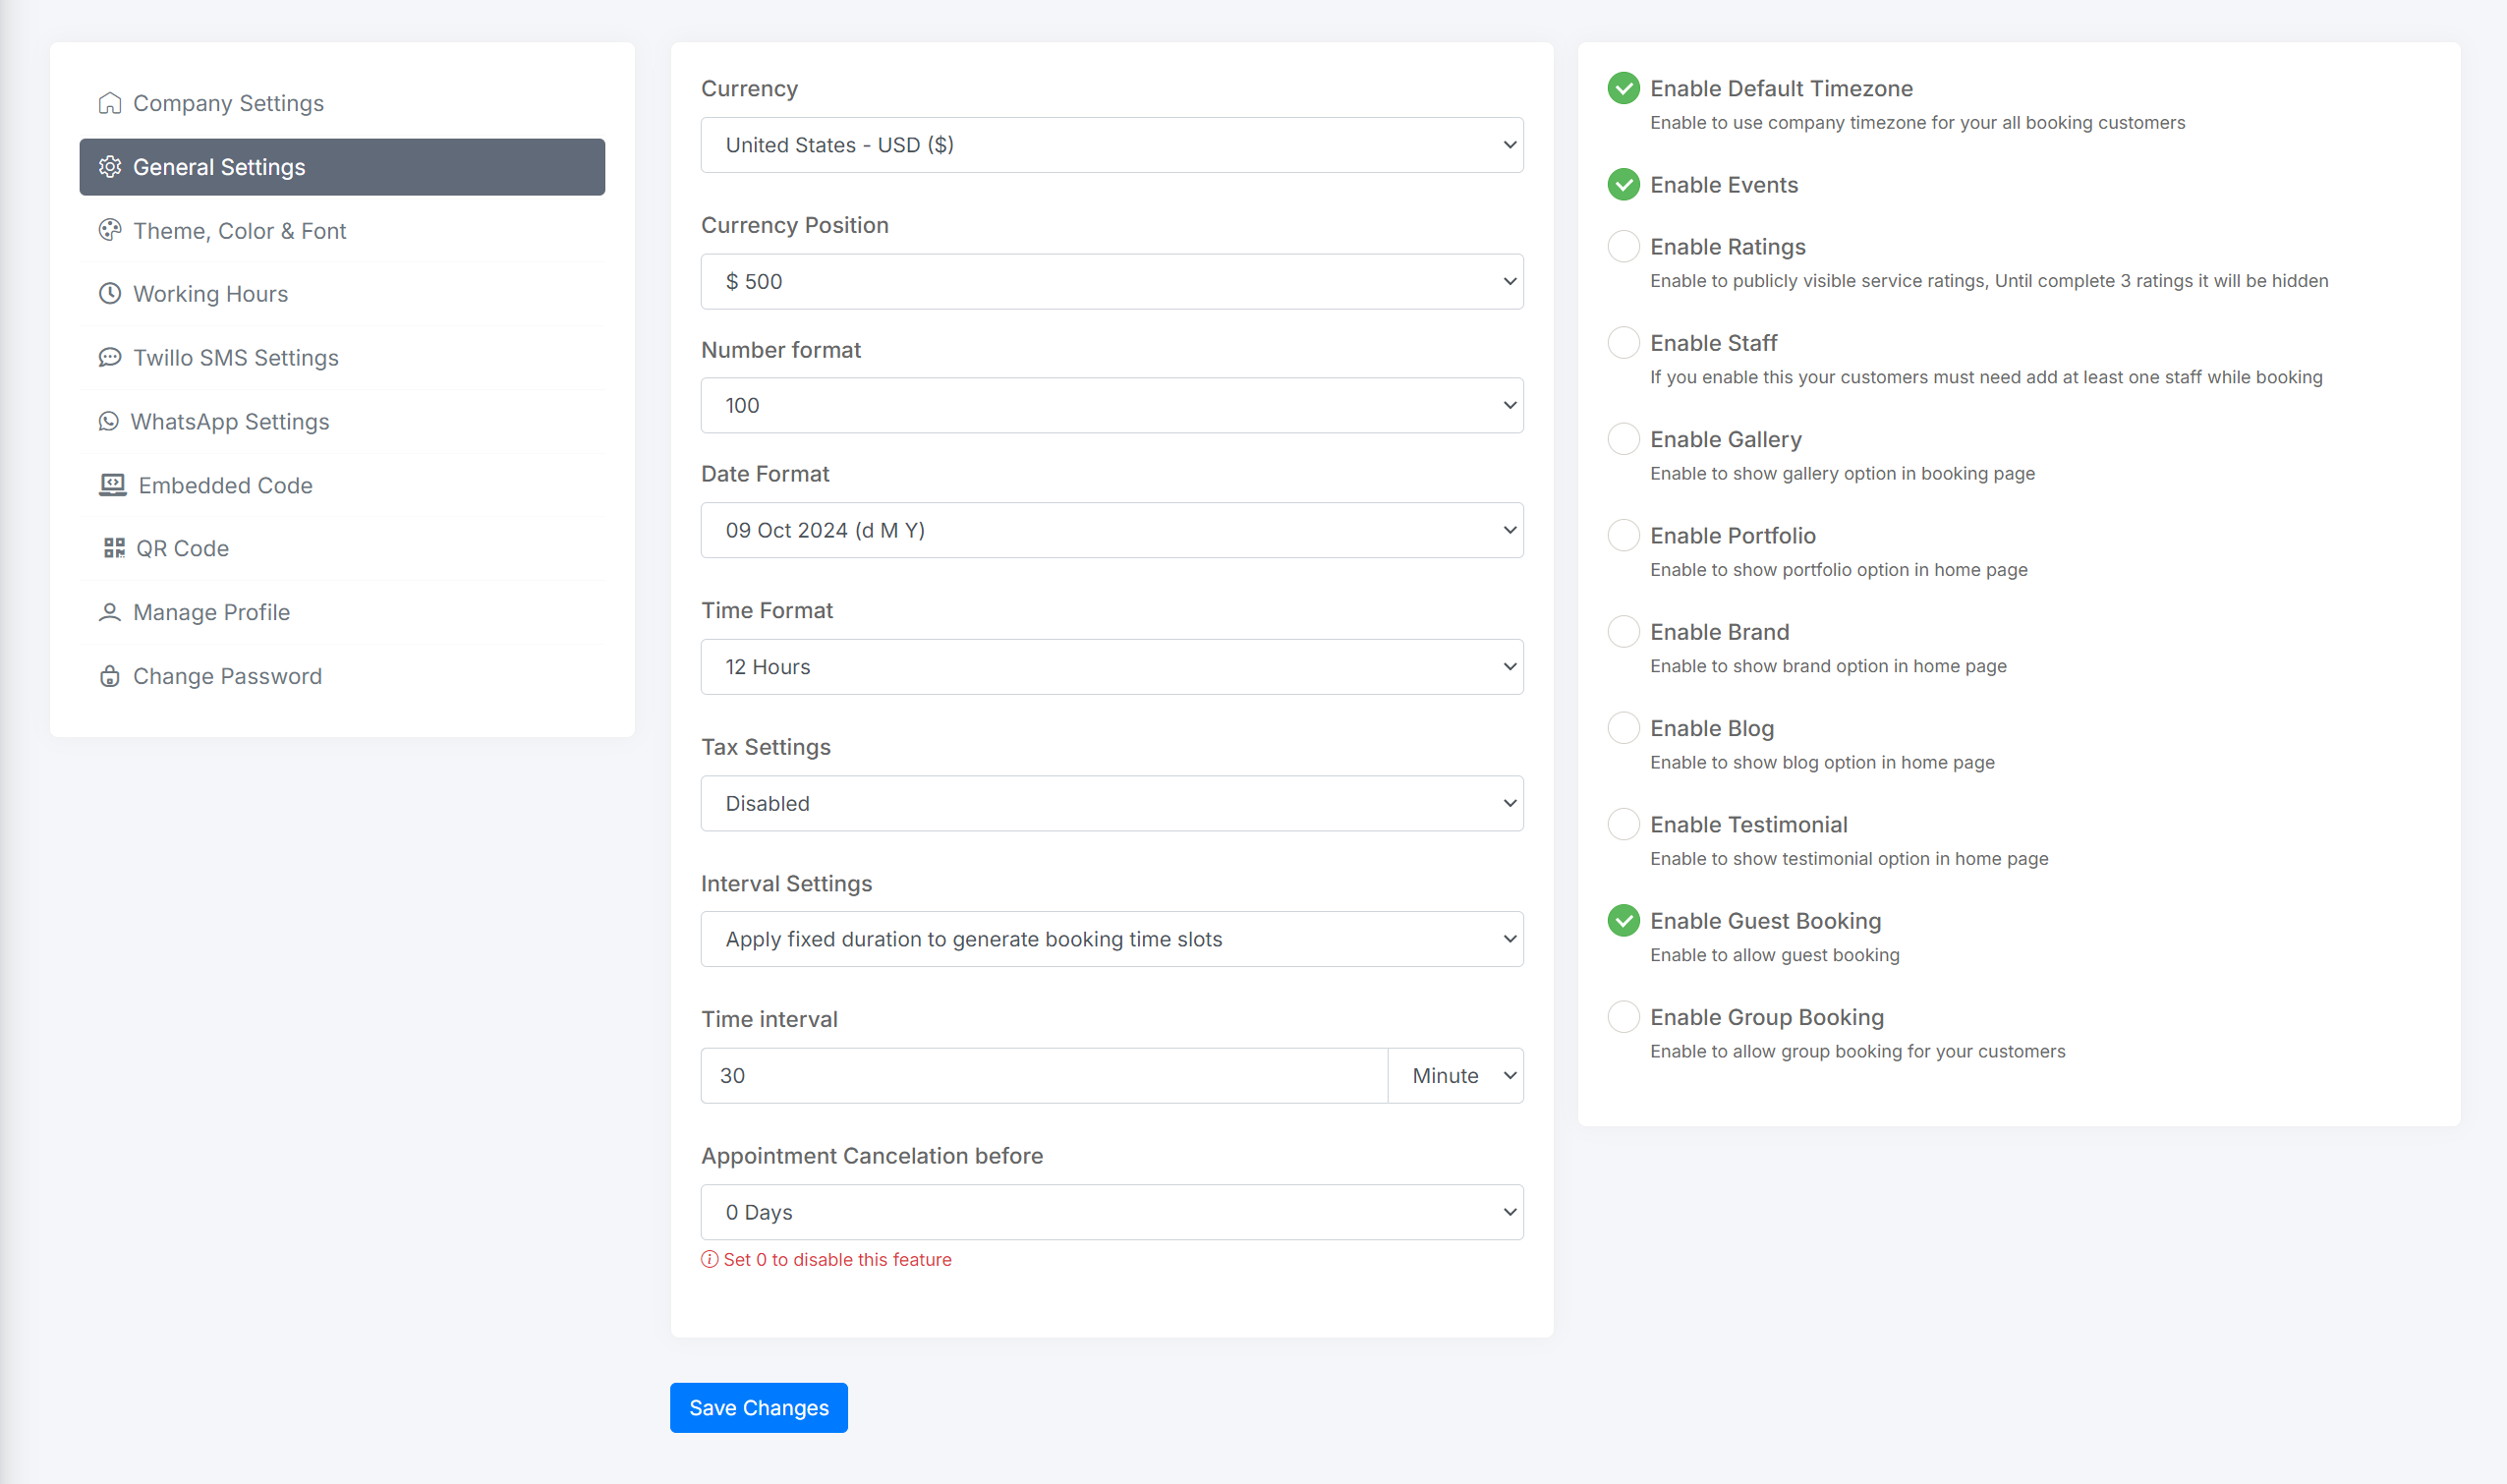This screenshot has width=2507, height=1484.
Task: Click the chat bubble icon beside Twillo SMS Settings
Action: coord(110,357)
